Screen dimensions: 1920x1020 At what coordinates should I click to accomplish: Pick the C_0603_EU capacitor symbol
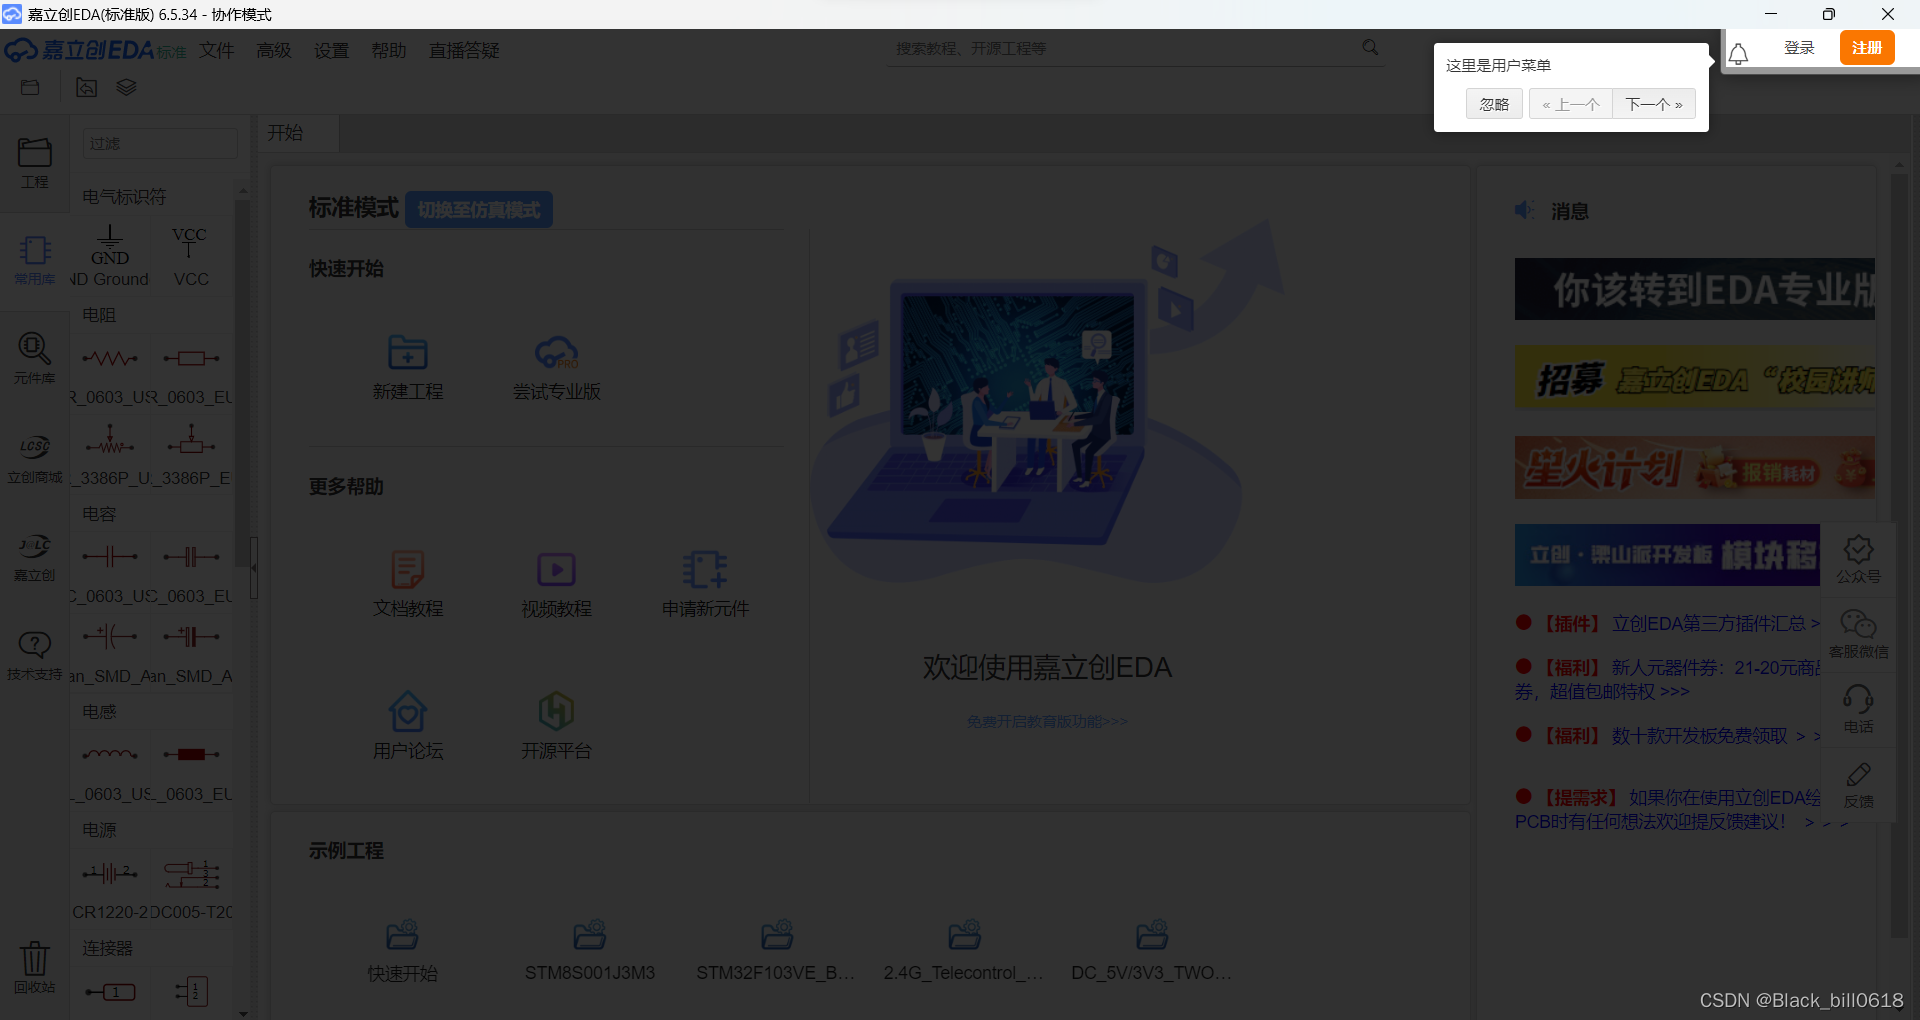pos(192,573)
